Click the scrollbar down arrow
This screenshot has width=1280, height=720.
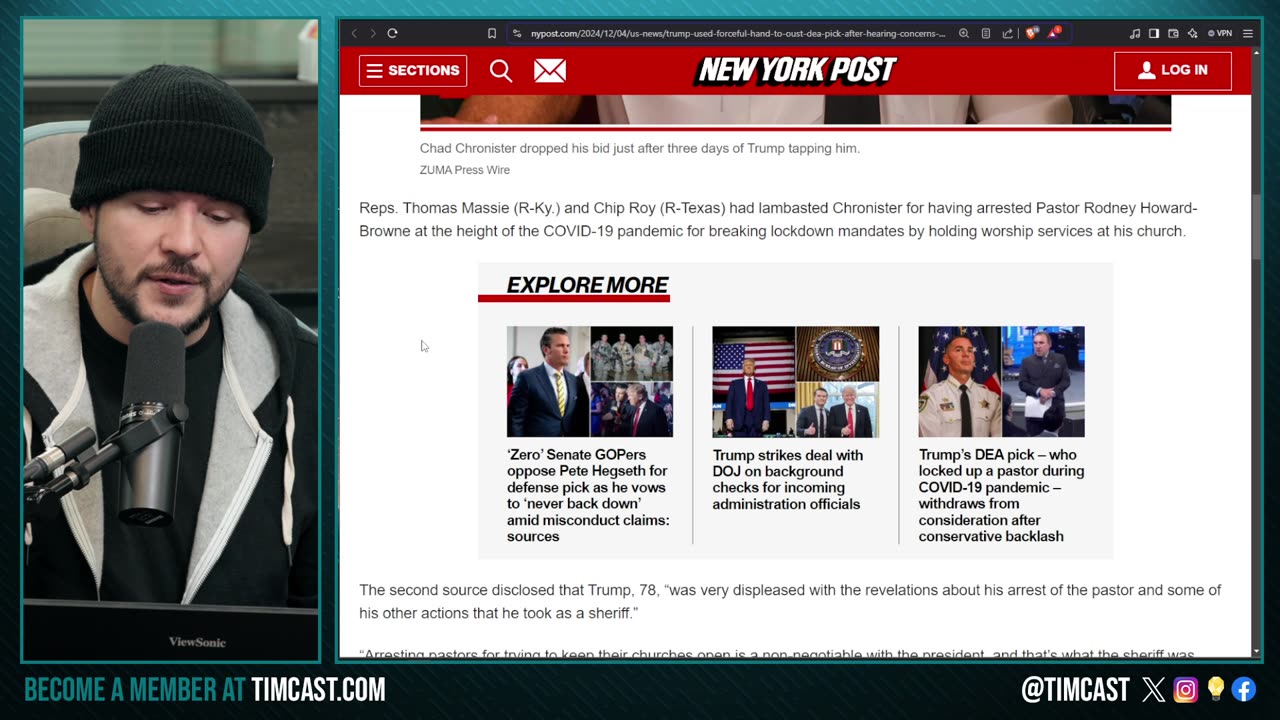1257,651
